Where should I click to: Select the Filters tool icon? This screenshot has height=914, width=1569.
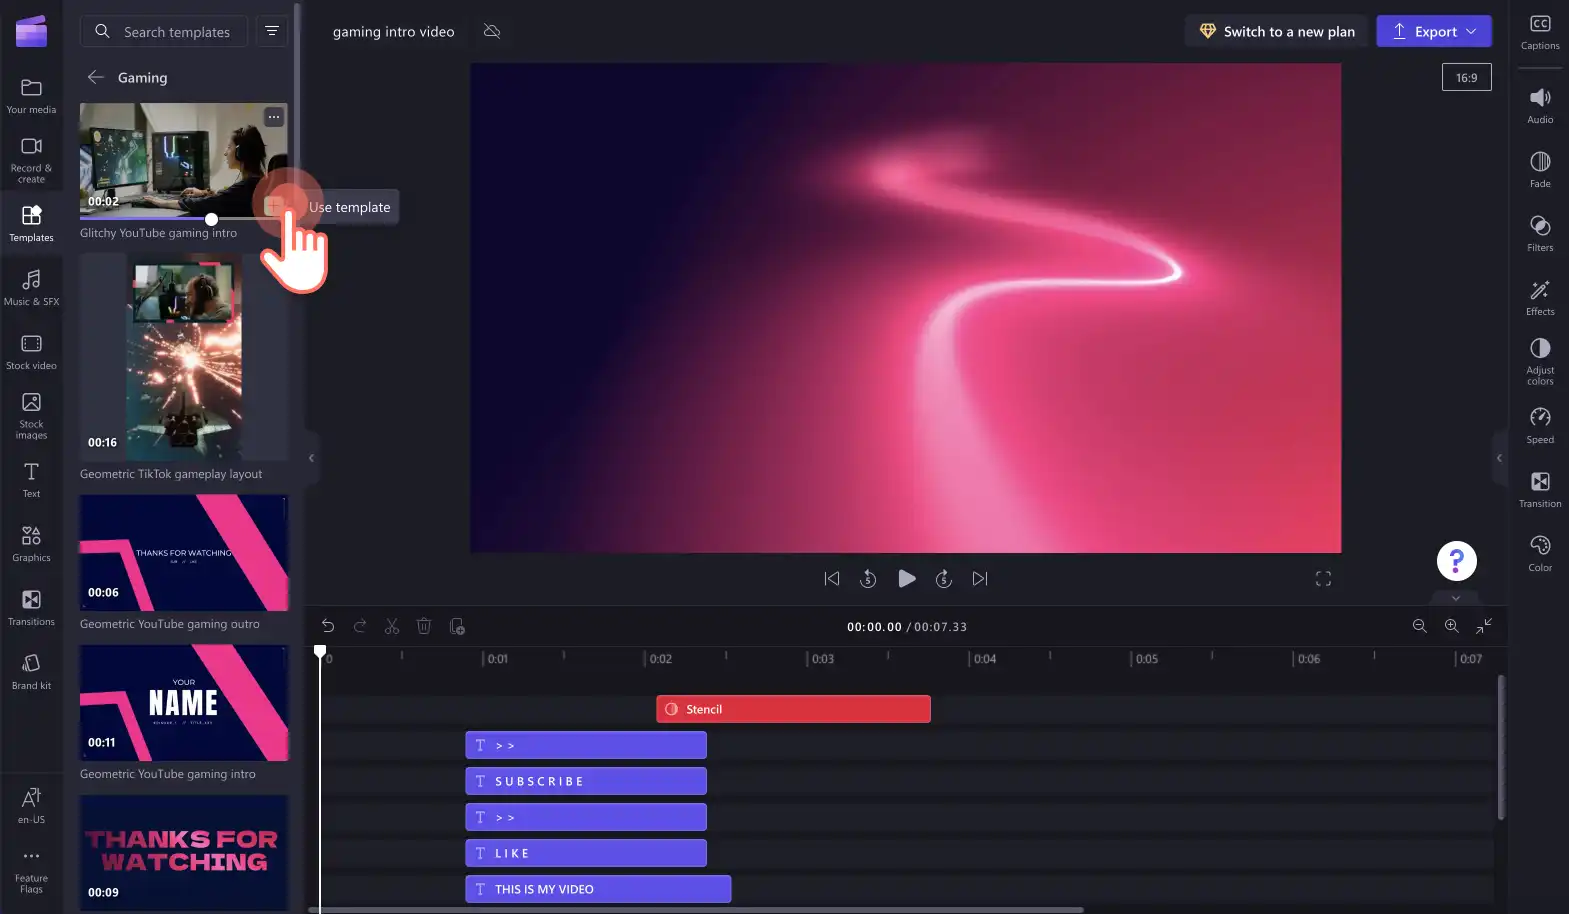click(x=1540, y=233)
